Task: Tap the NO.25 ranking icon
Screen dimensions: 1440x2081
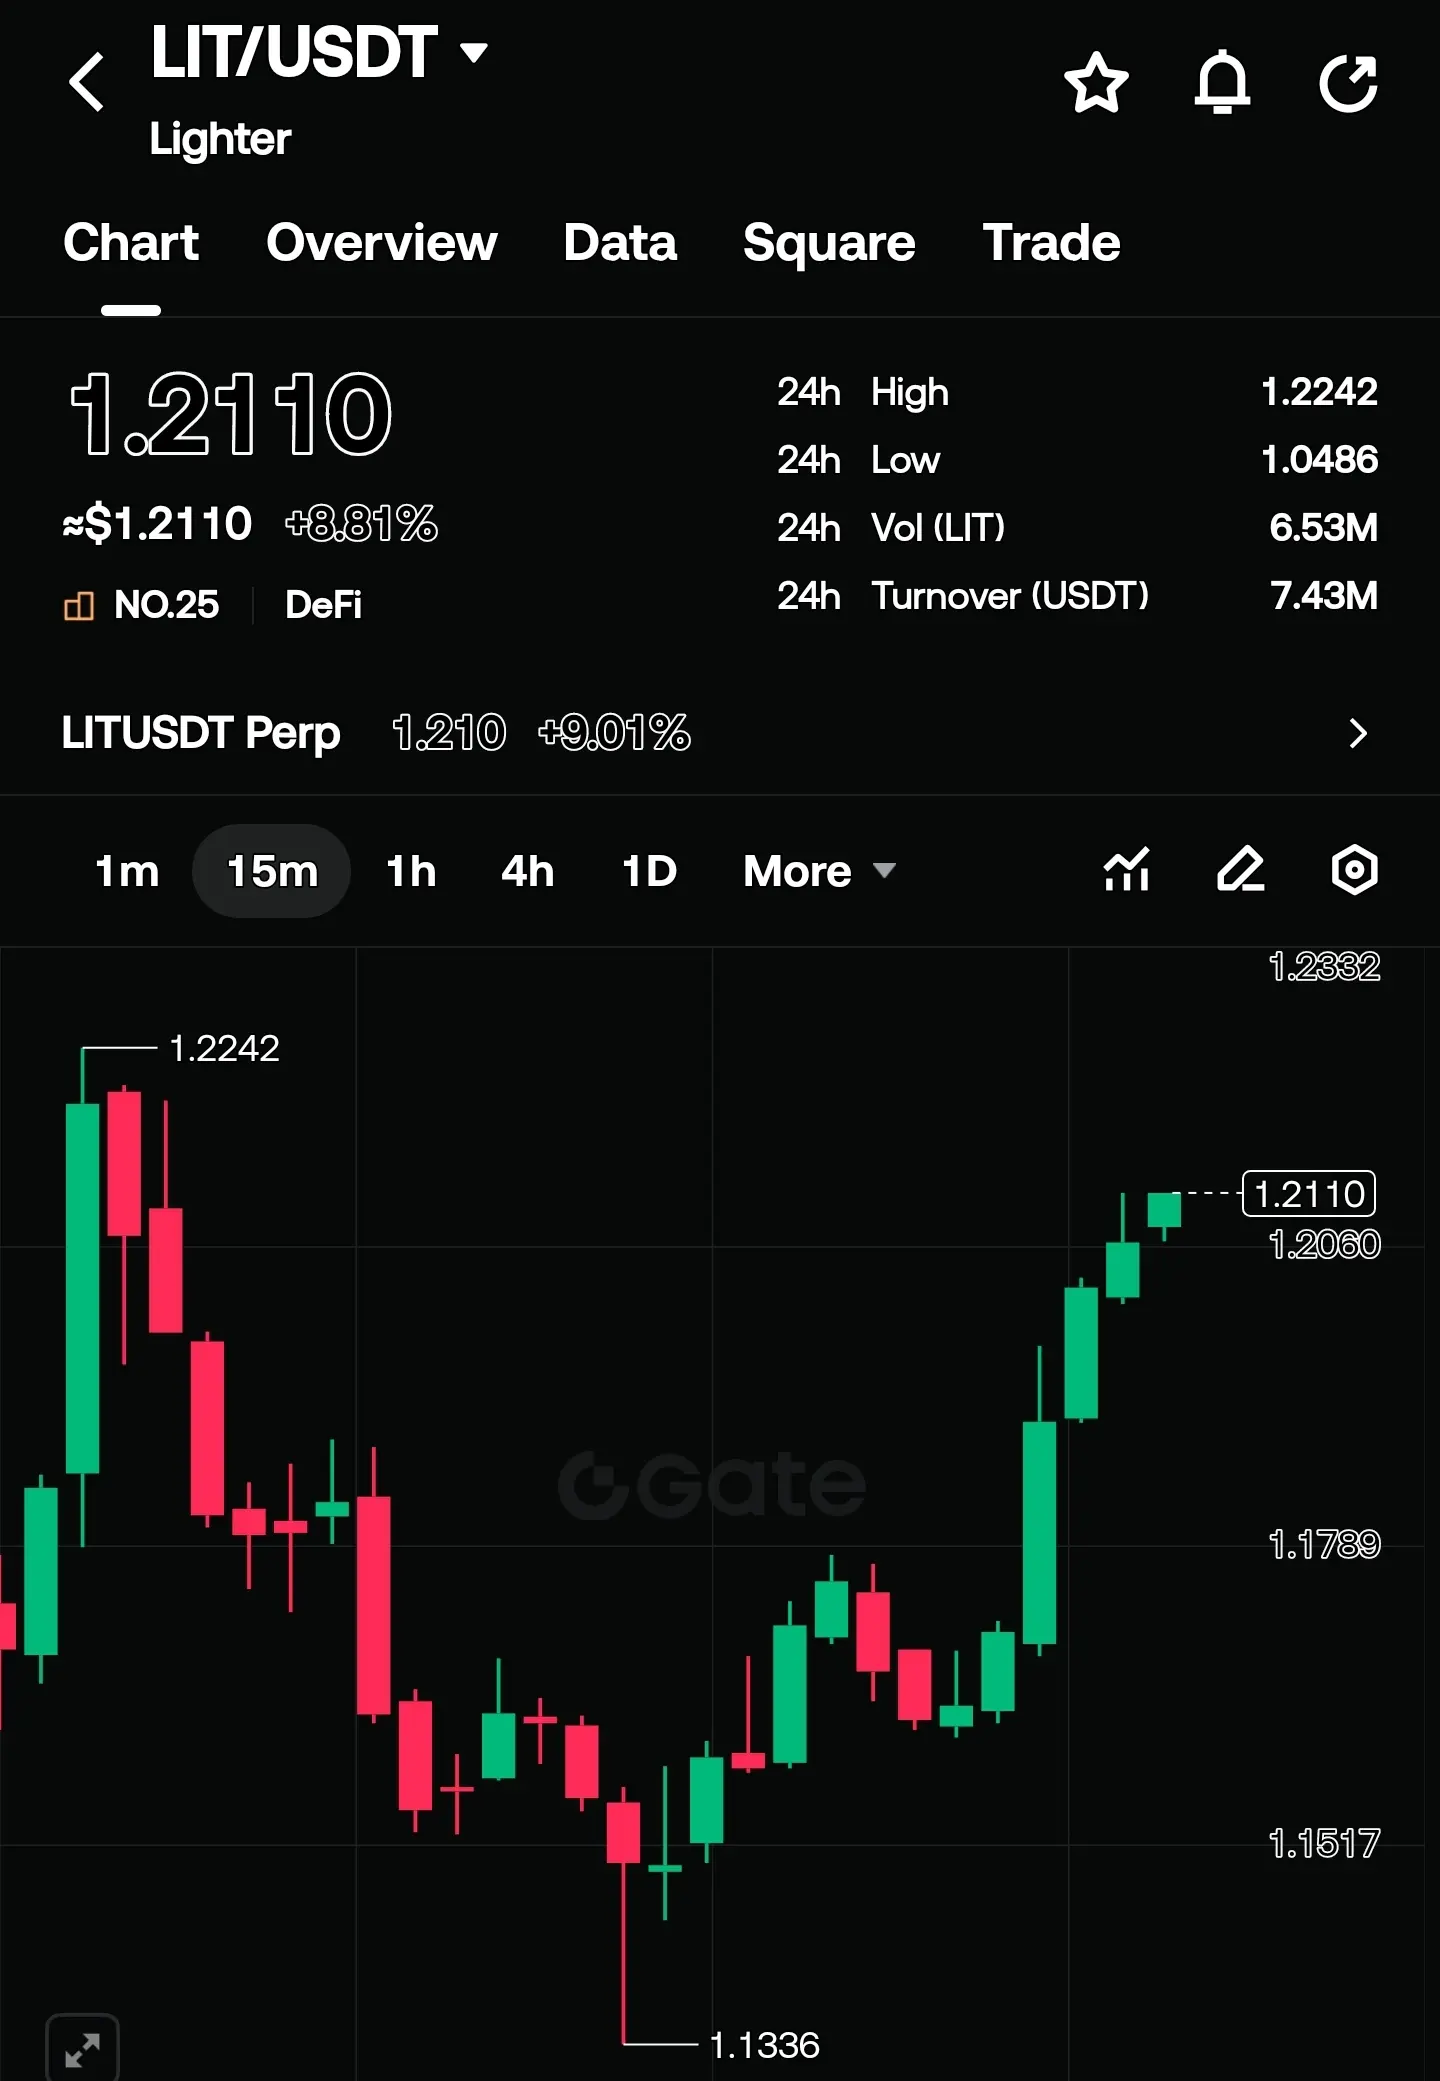Action: click(79, 605)
